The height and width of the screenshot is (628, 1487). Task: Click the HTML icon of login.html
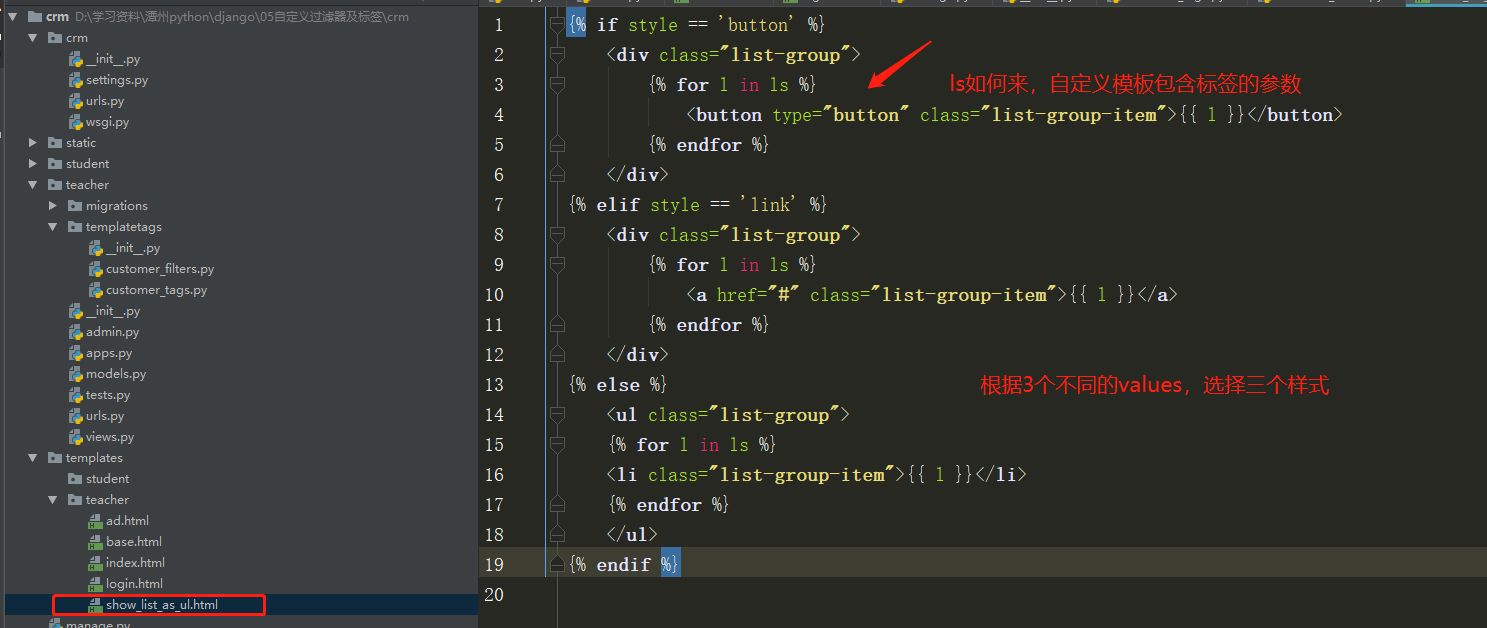[96, 584]
